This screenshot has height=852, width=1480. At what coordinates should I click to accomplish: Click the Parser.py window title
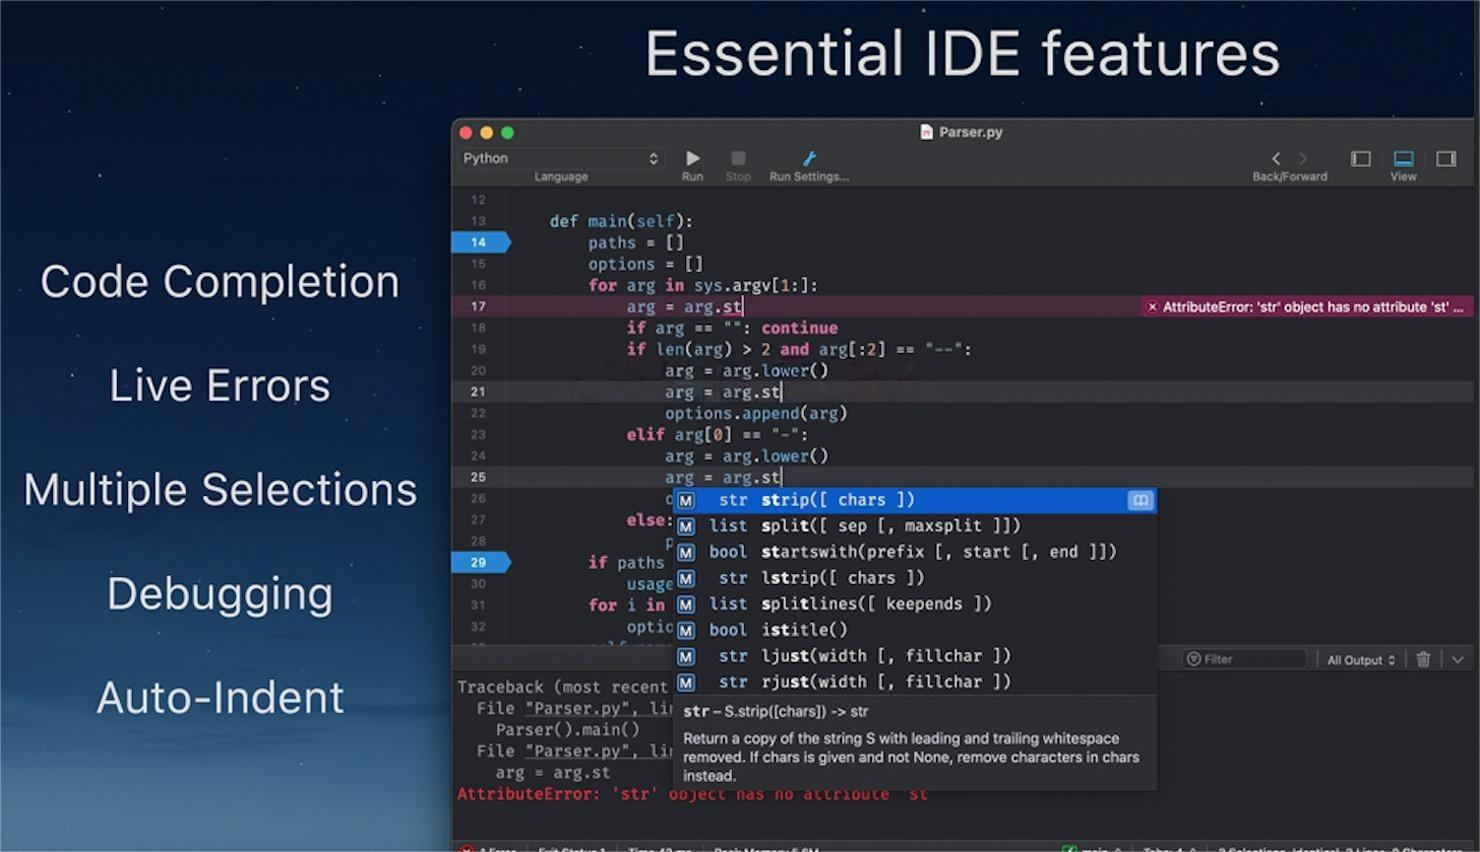(x=970, y=132)
